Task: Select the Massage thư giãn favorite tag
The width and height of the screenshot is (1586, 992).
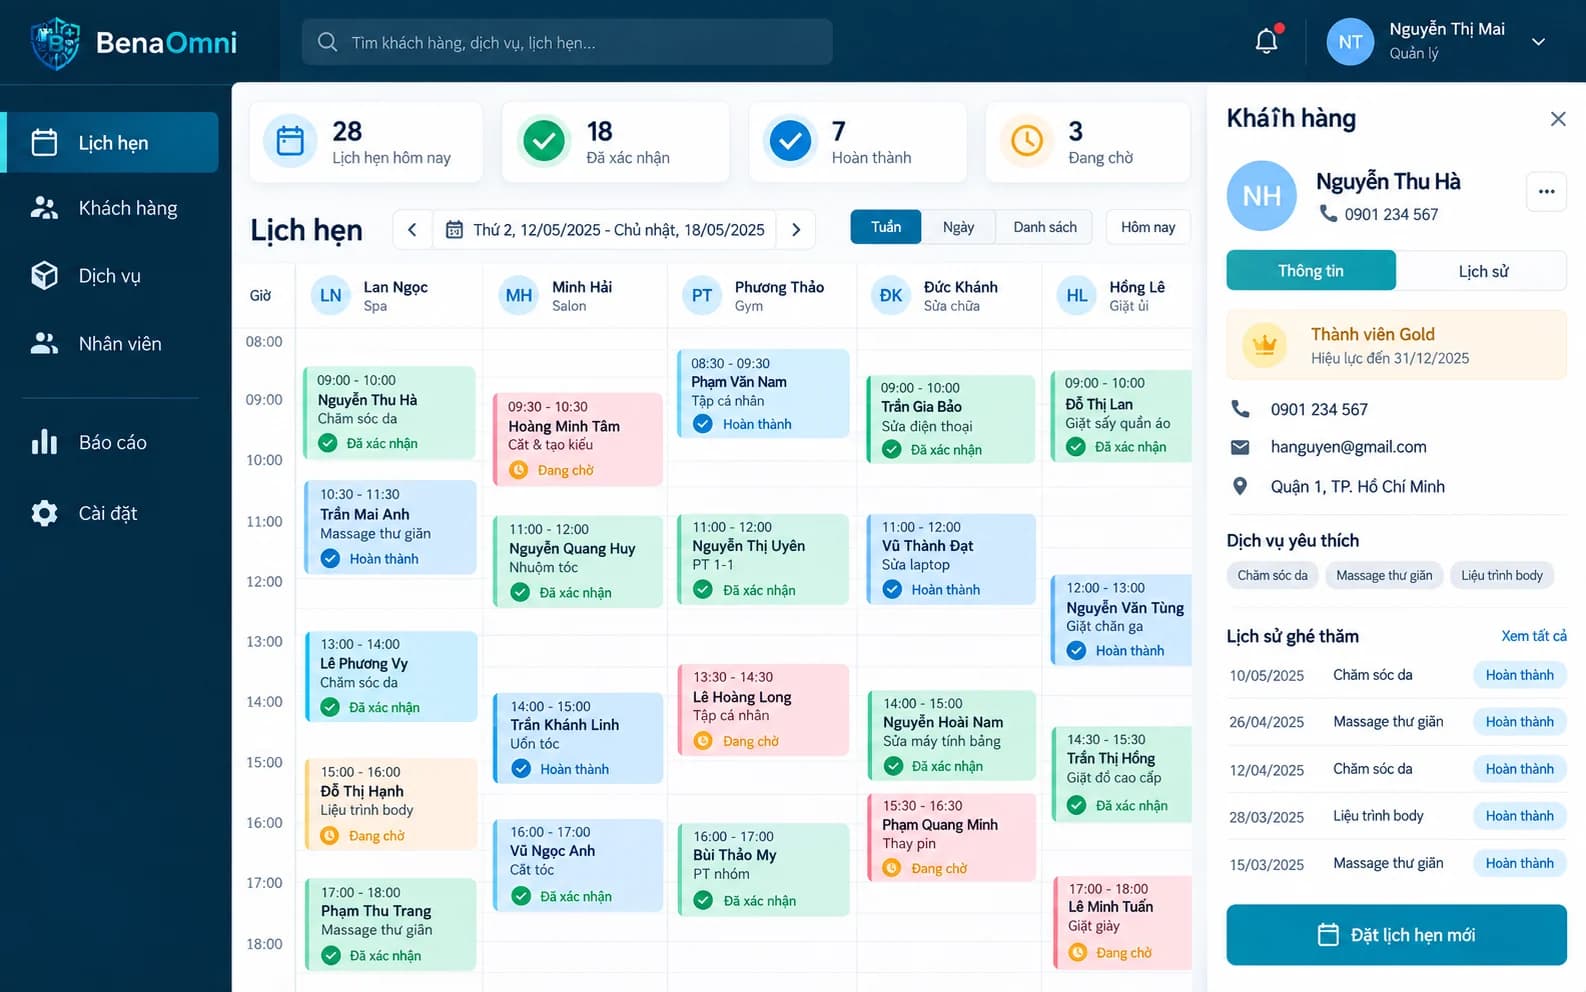Action: click(1384, 575)
